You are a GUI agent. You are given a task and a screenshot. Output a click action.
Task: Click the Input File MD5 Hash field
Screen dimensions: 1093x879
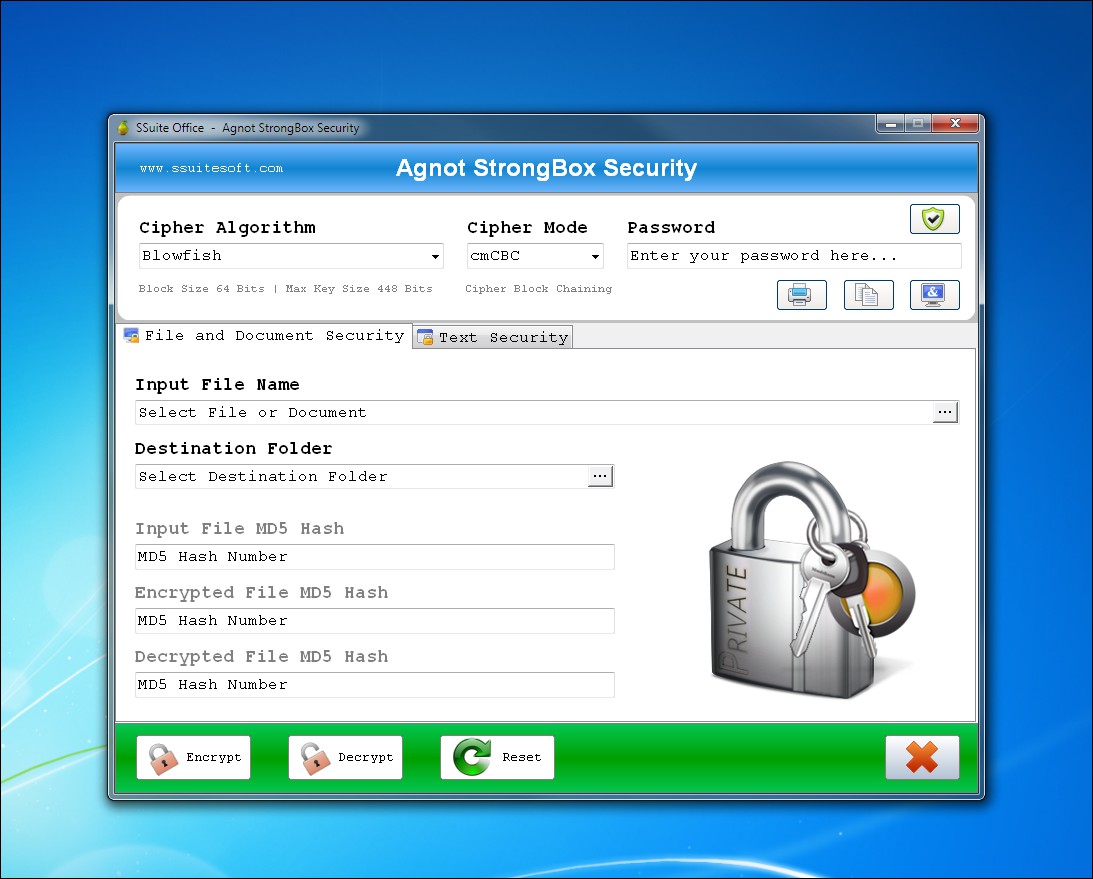coord(375,557)
